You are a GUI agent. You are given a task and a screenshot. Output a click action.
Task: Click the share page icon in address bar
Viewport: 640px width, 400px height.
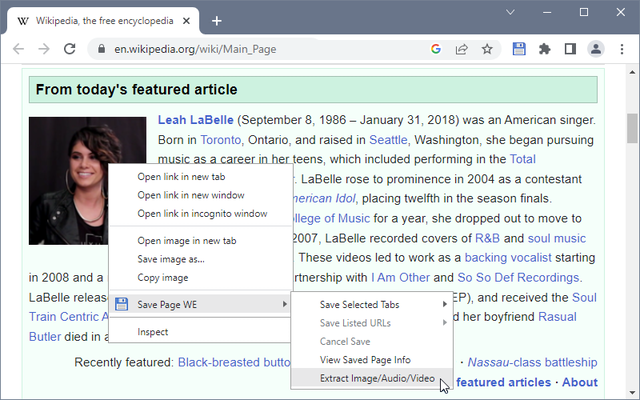tap(461, 49)
